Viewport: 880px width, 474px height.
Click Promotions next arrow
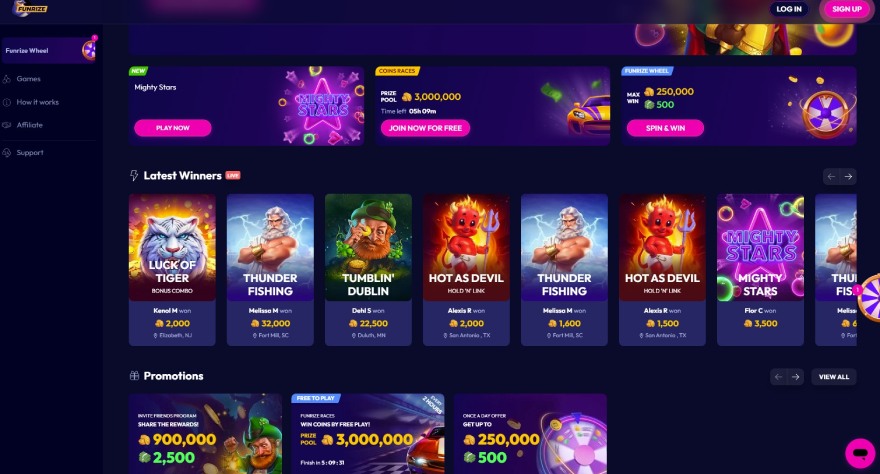795,377
